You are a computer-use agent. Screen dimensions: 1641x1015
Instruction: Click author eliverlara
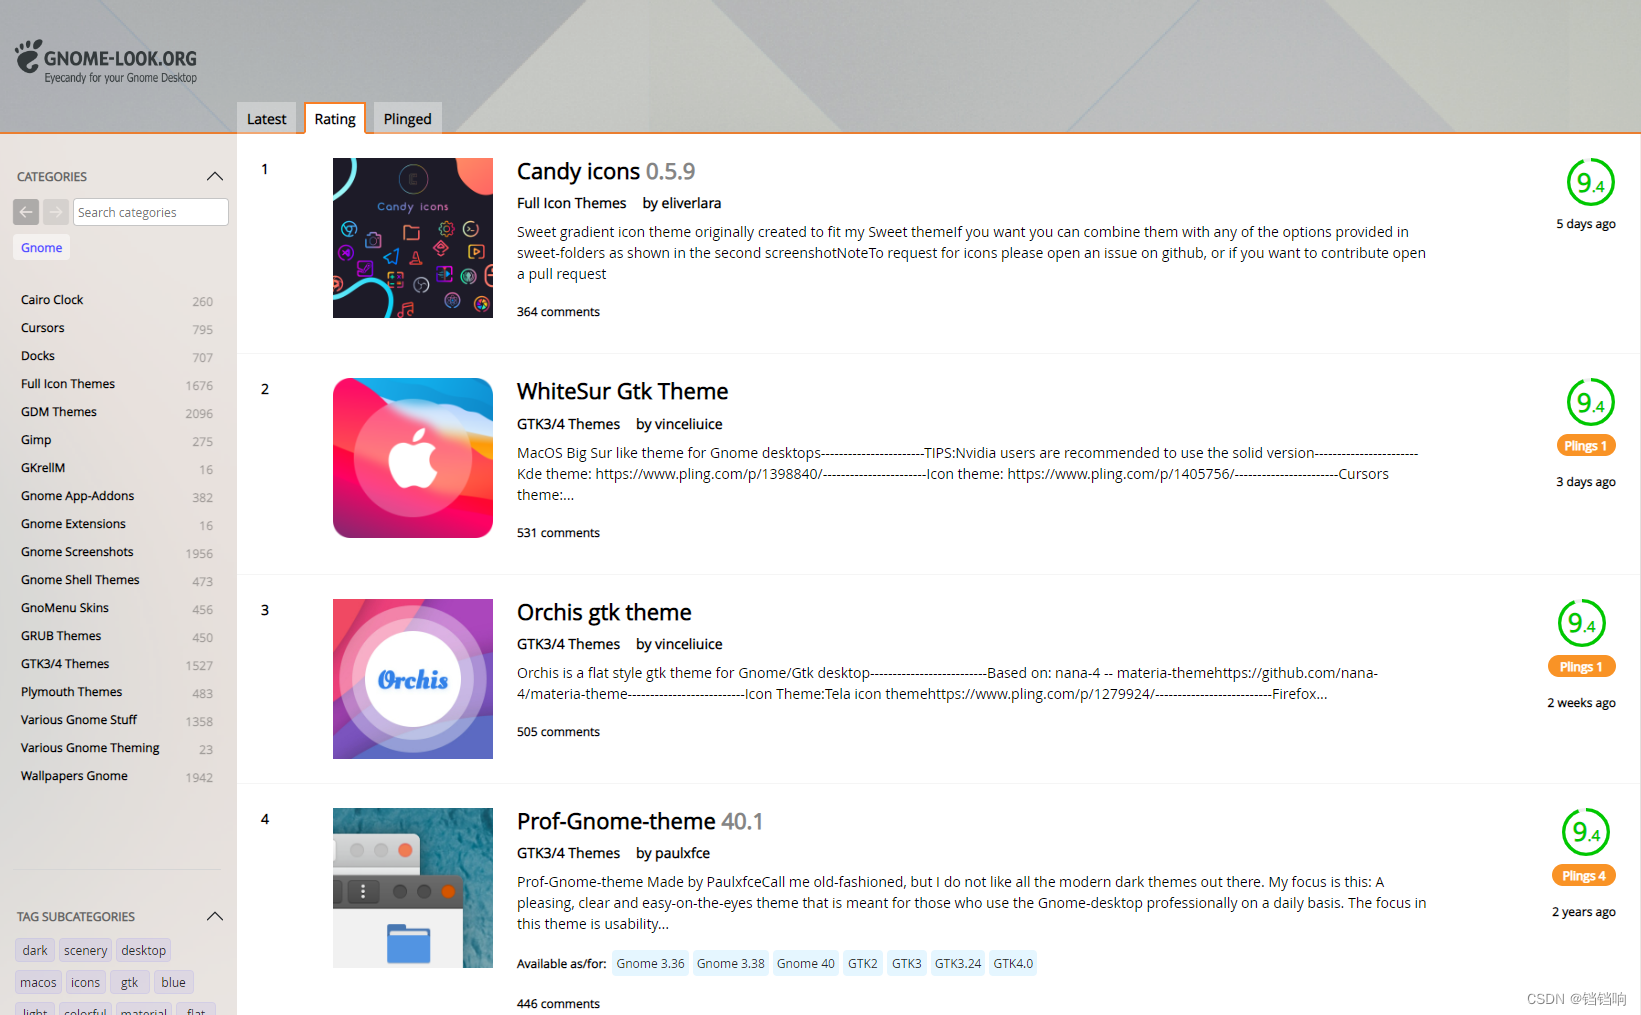pyautogui.click(x=691, y=203)
